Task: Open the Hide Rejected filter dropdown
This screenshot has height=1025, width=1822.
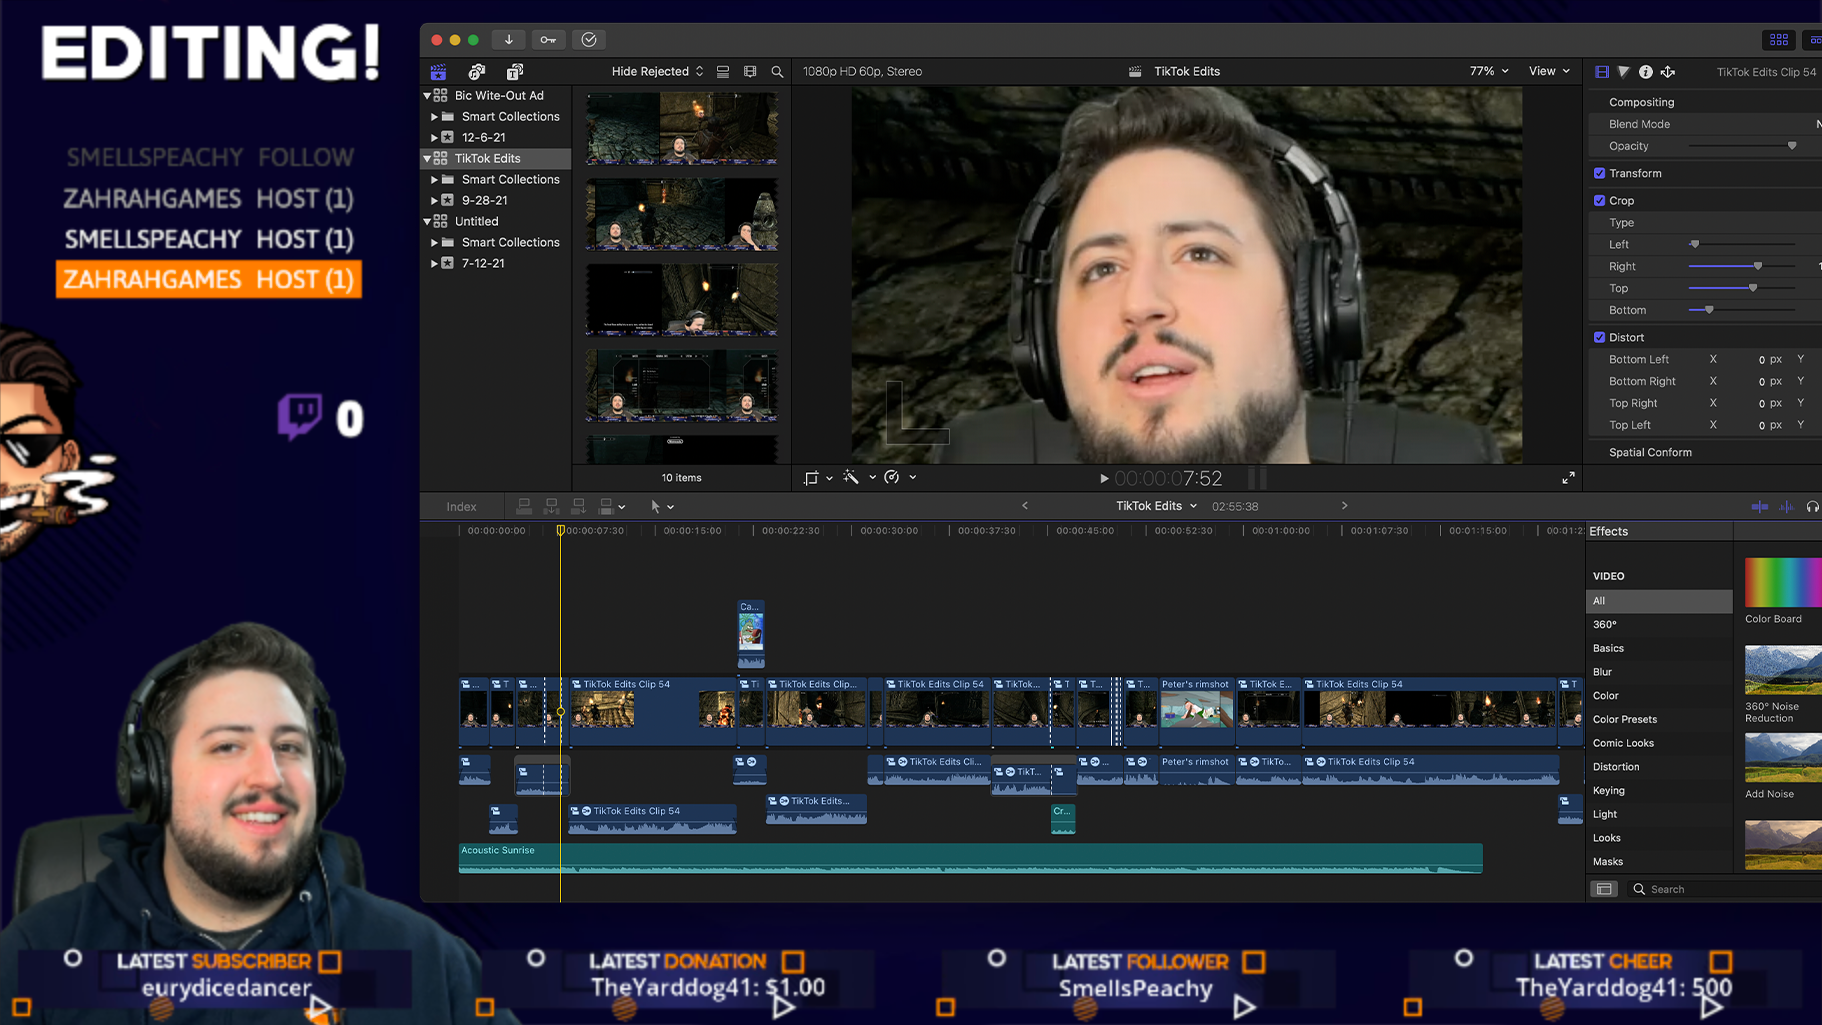Action: point(655,71)
